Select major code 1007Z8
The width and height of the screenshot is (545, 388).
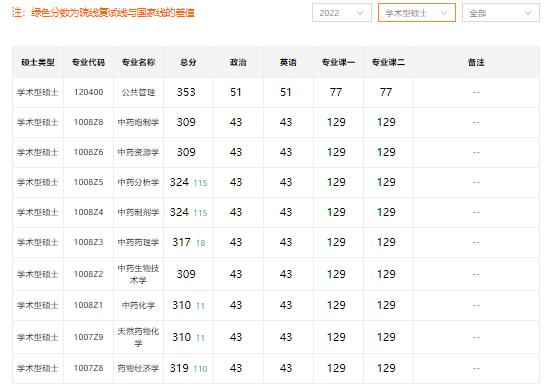click(88, 368)
